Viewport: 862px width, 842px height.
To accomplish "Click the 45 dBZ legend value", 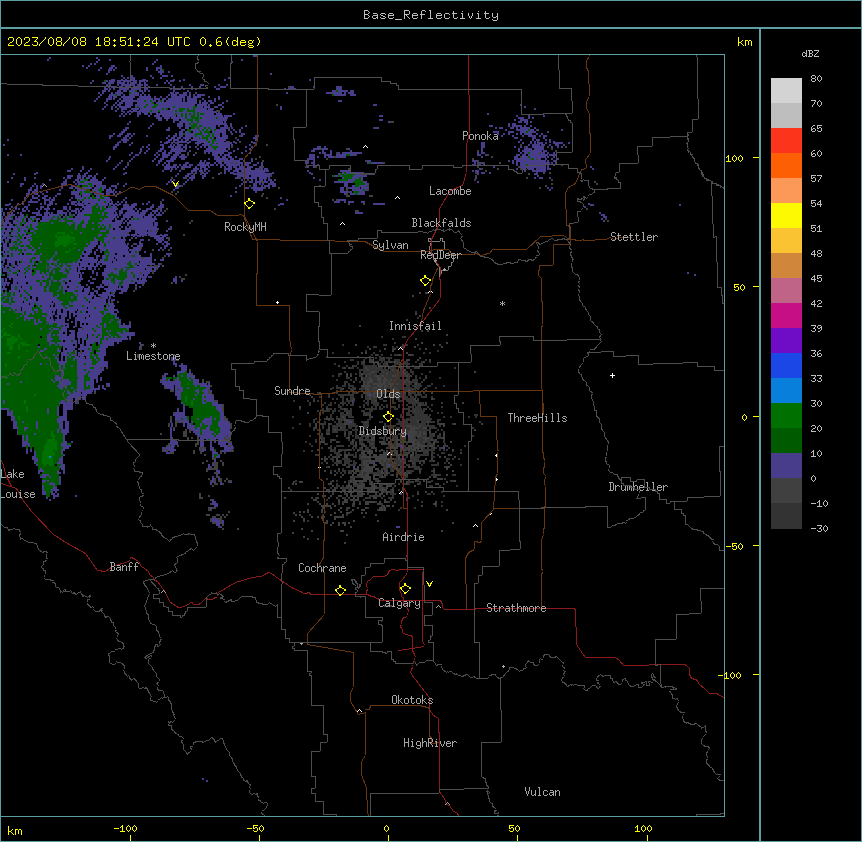I will pyautogui.click(x=816, y=278).
